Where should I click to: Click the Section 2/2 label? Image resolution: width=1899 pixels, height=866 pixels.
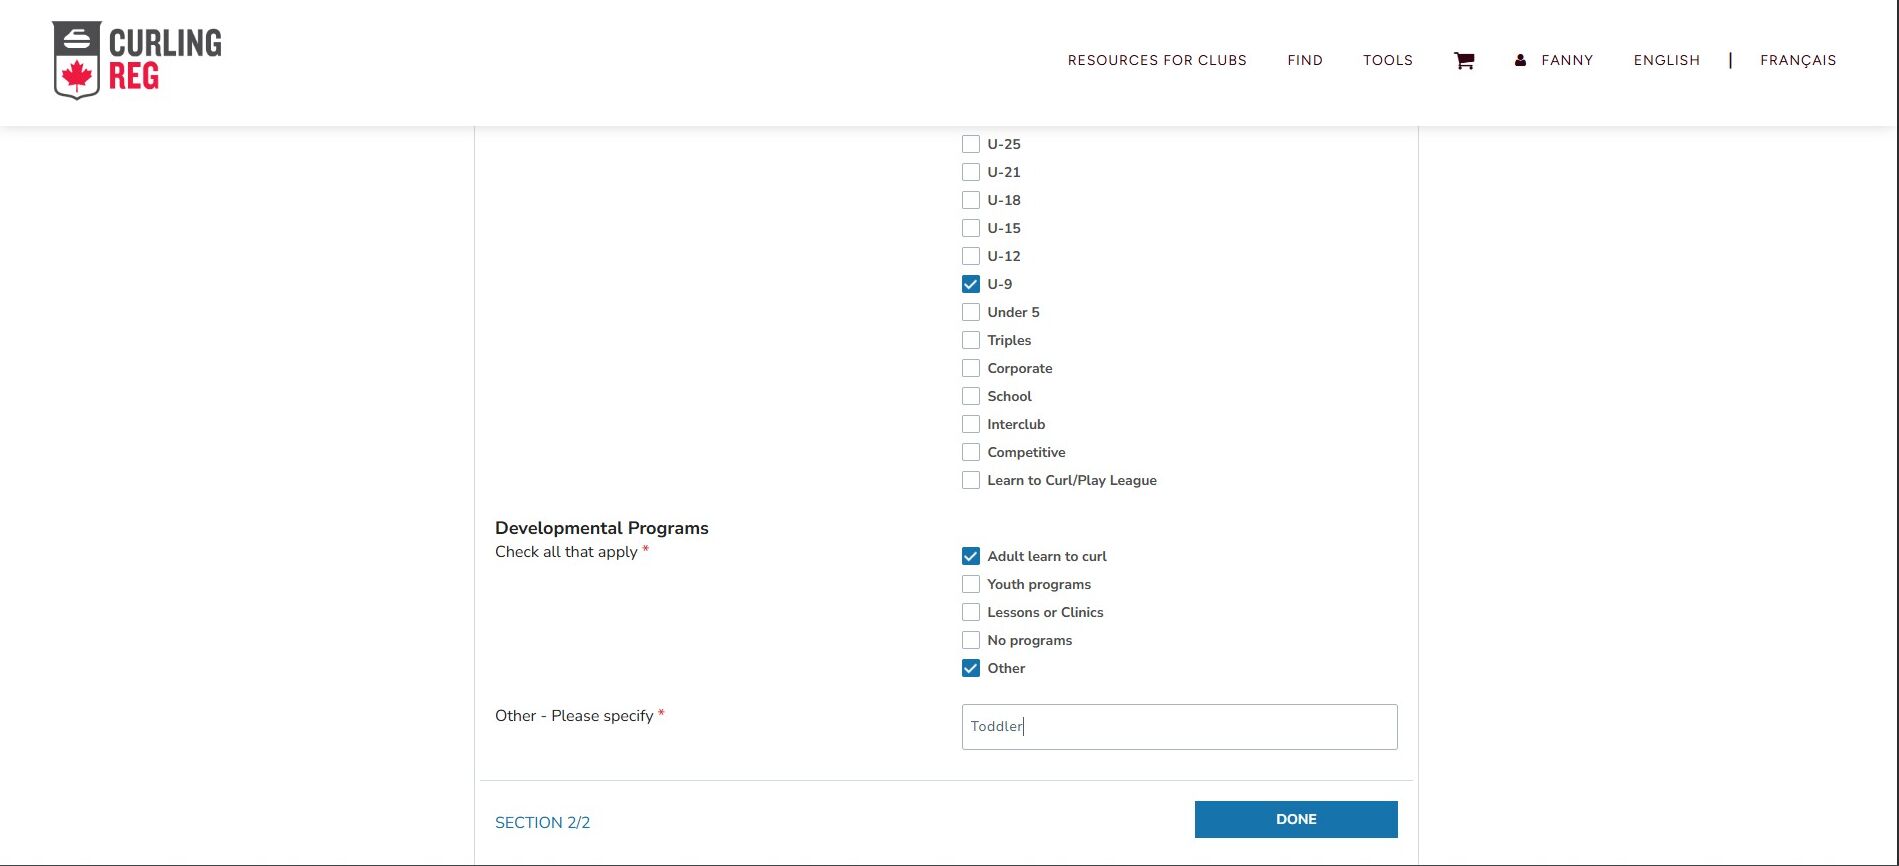543,822
